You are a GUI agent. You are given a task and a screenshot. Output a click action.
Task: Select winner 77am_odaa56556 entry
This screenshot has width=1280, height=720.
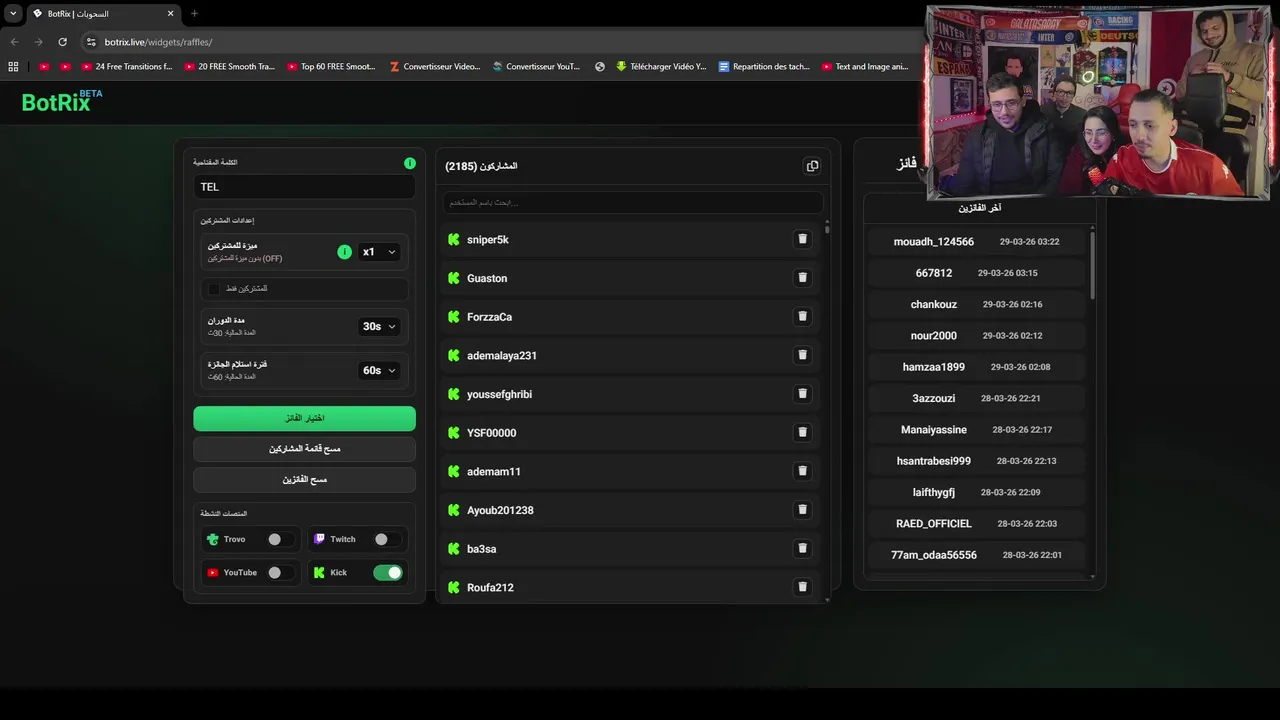(x=976, y=555)
